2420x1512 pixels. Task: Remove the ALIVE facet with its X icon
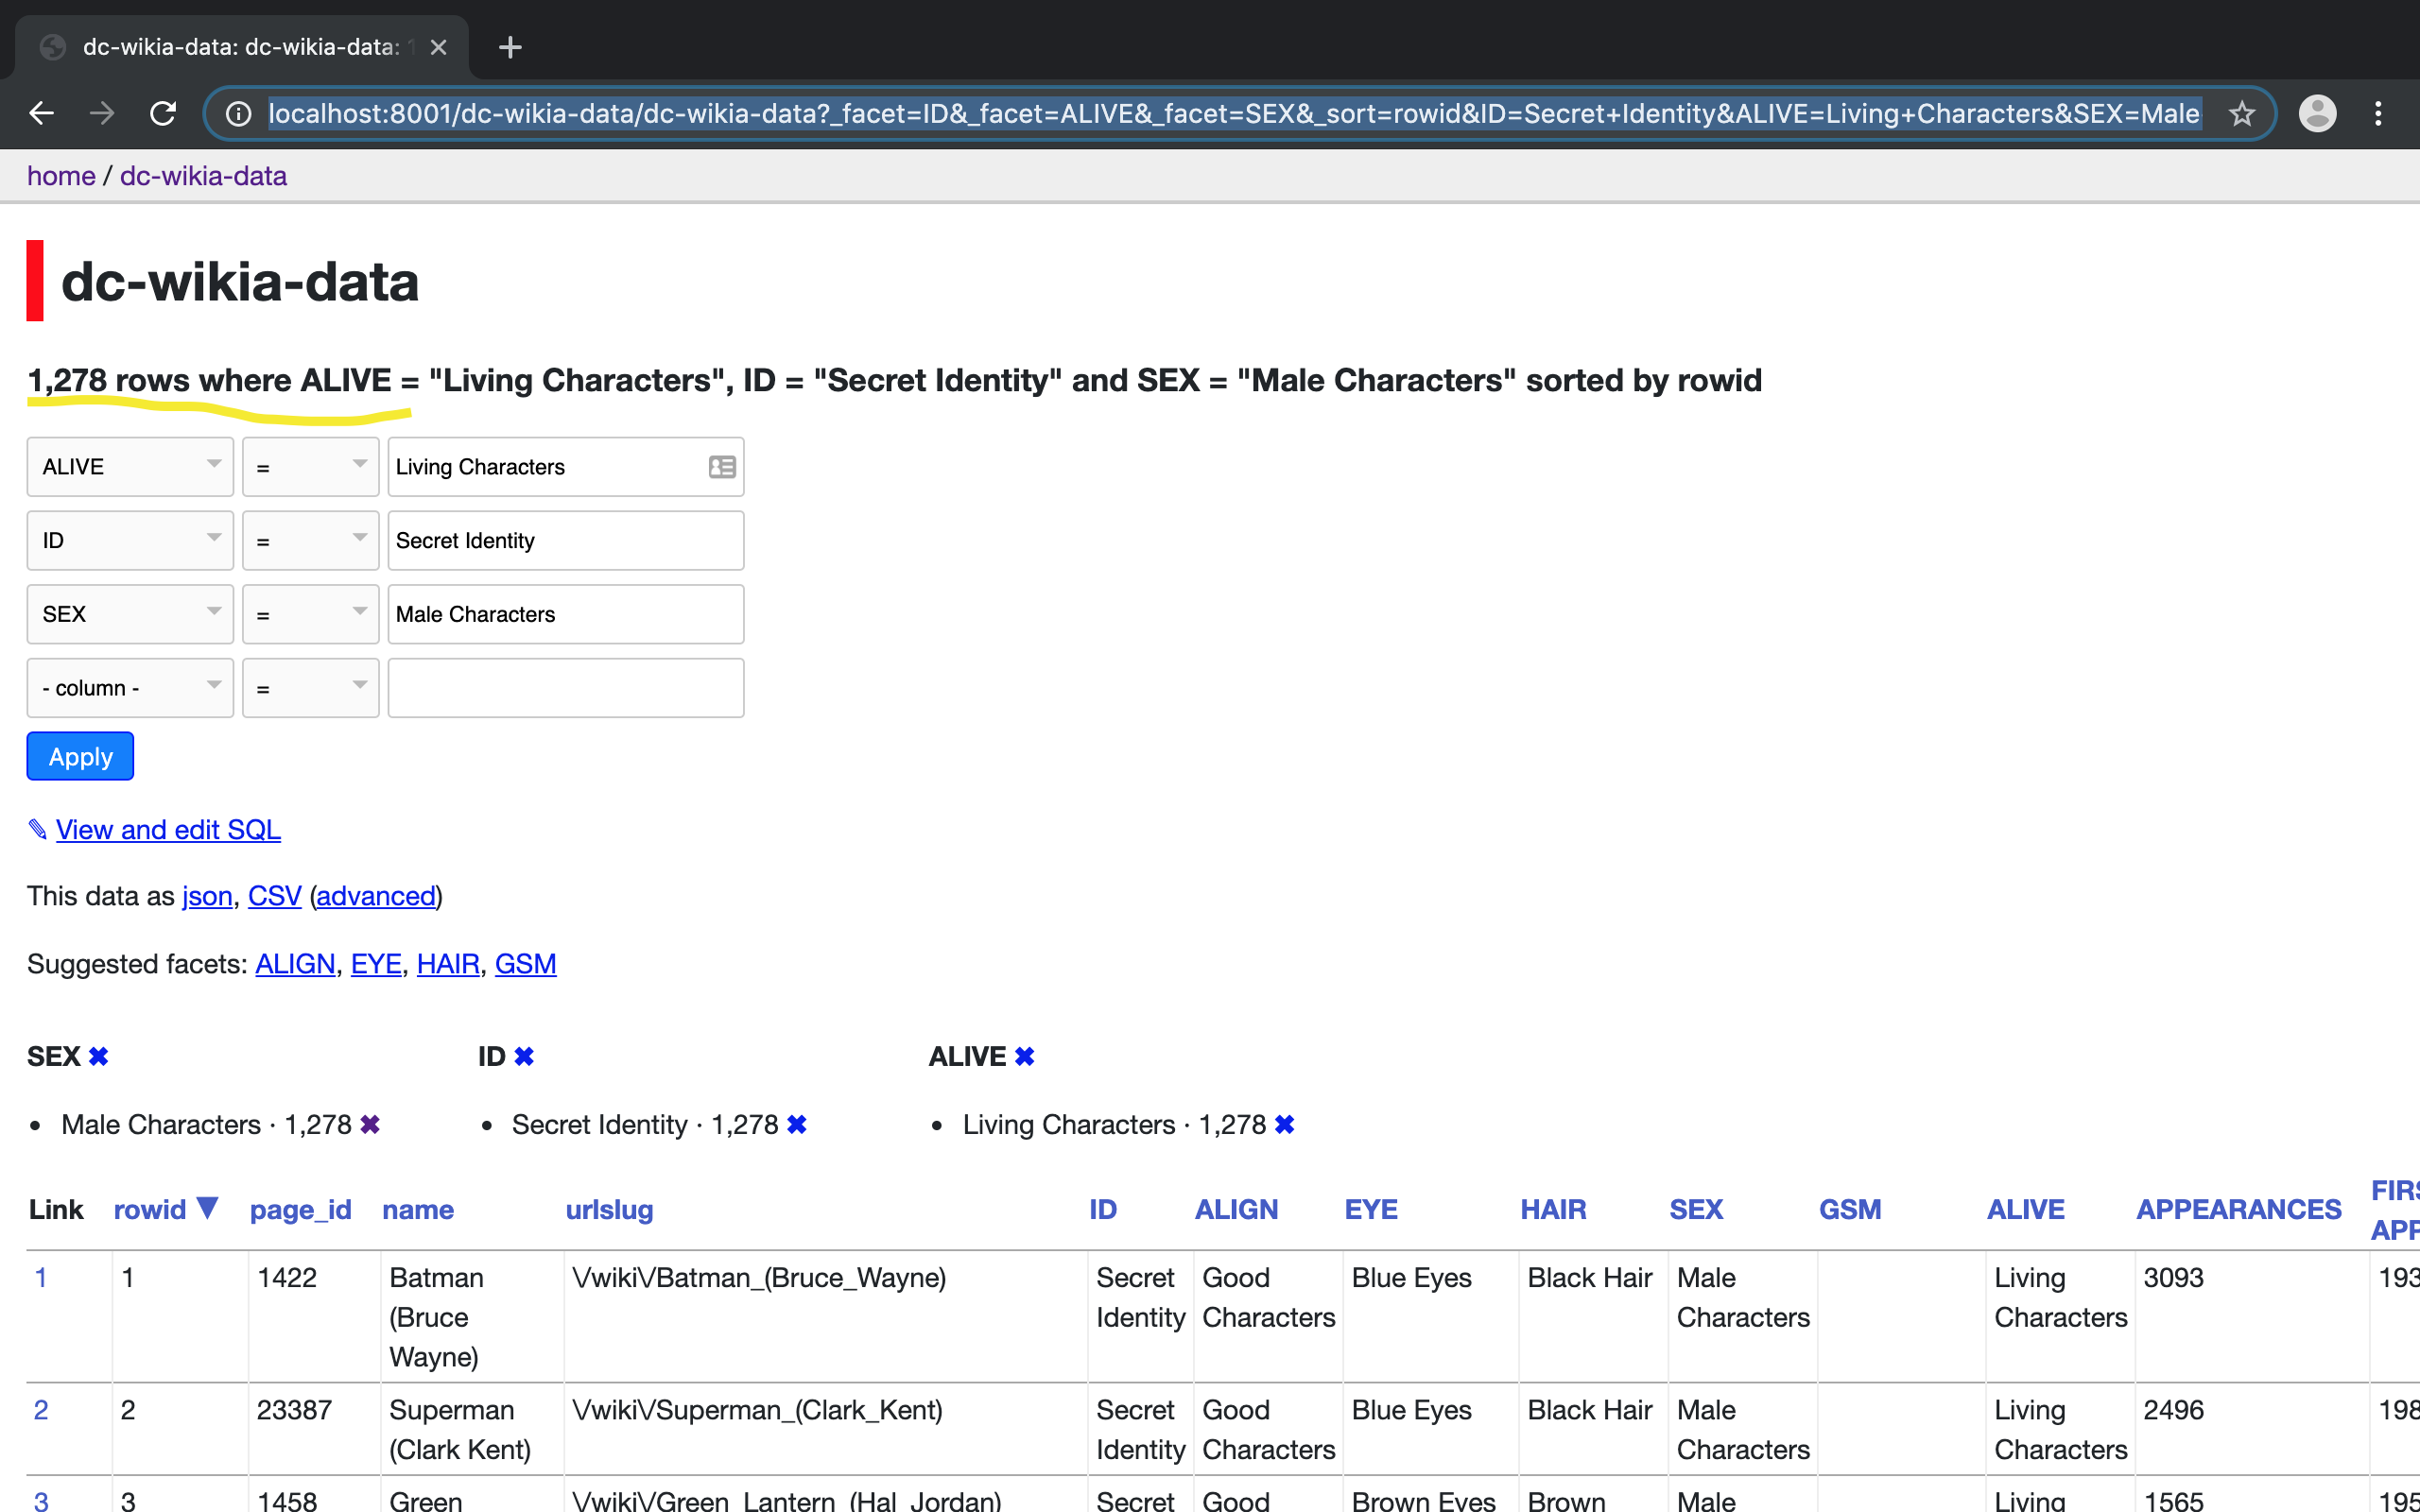point(1024,1056)
